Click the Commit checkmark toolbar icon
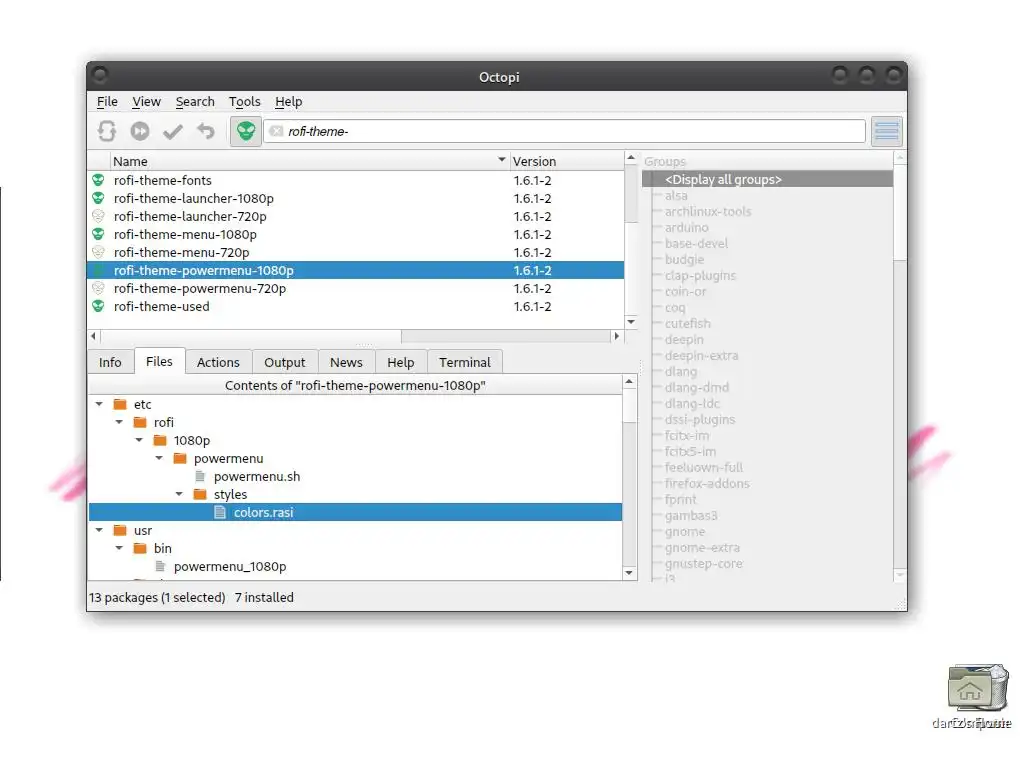 click(172, 132)
